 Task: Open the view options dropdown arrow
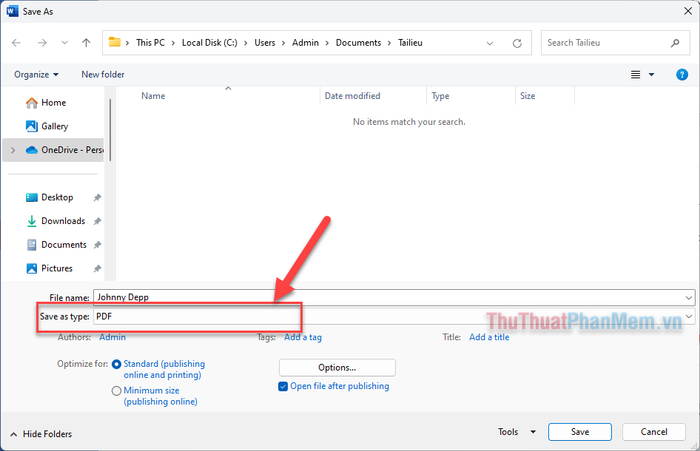pos(651,75)
